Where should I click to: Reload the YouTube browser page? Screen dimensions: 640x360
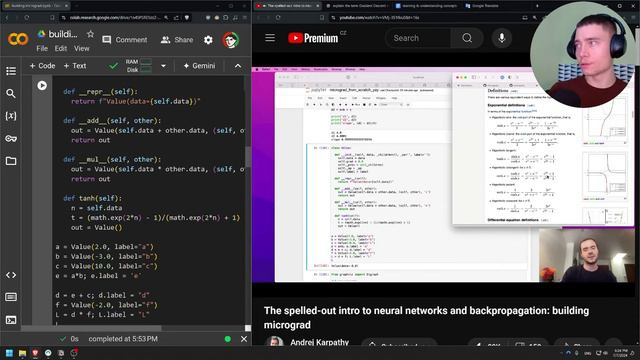pyautogui.click(x=278, y=18)
